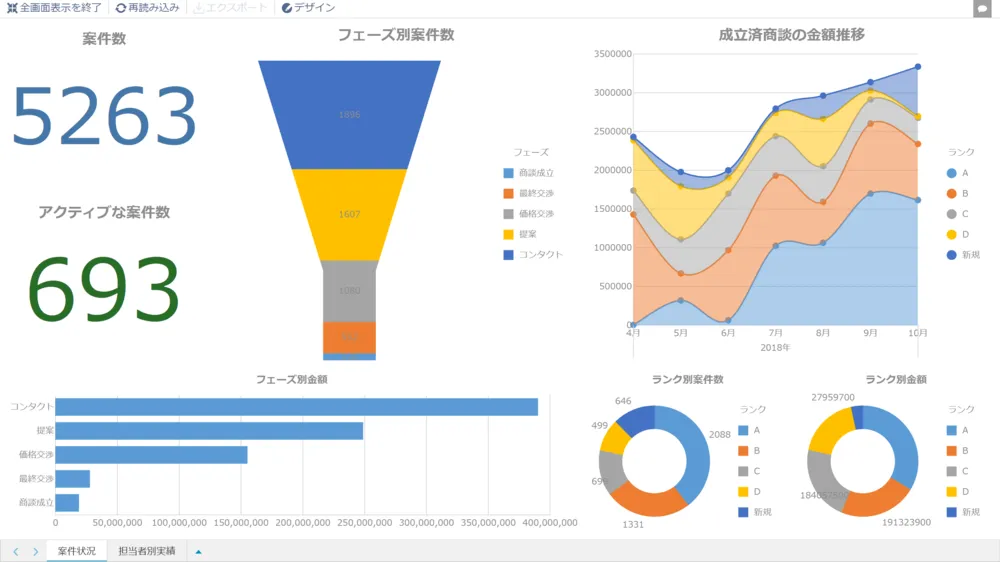
Task: Expand sheet list with the up triangle
Action: point(198,552)
